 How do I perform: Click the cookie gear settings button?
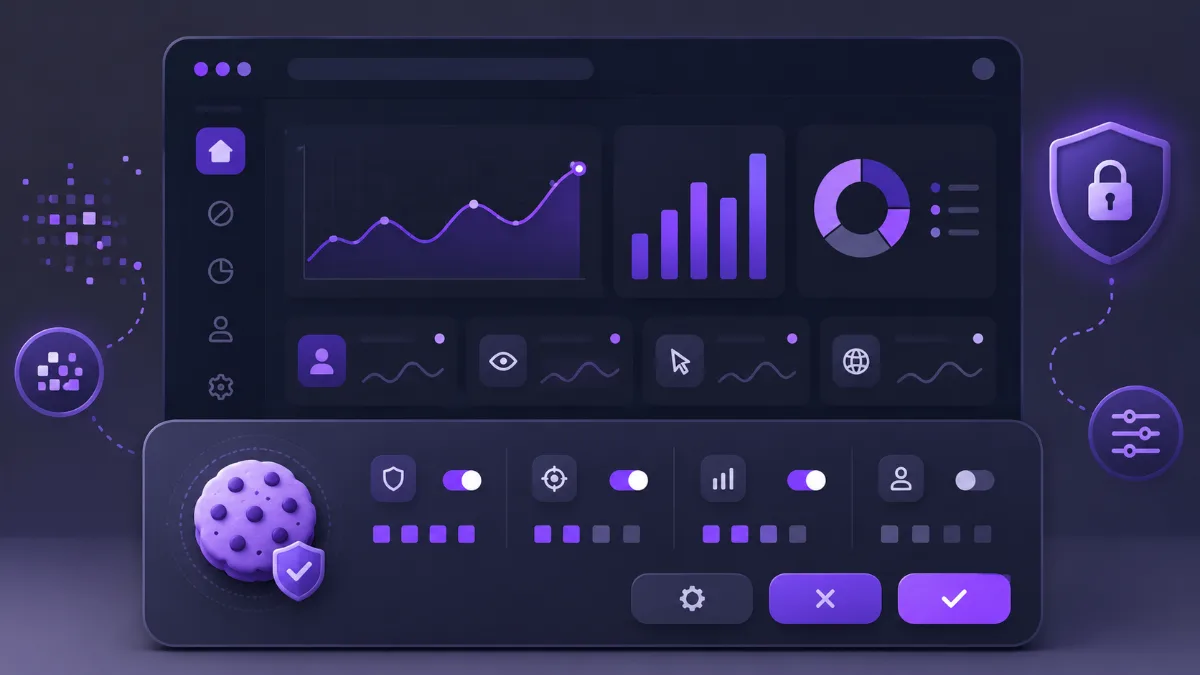(692, 599)
